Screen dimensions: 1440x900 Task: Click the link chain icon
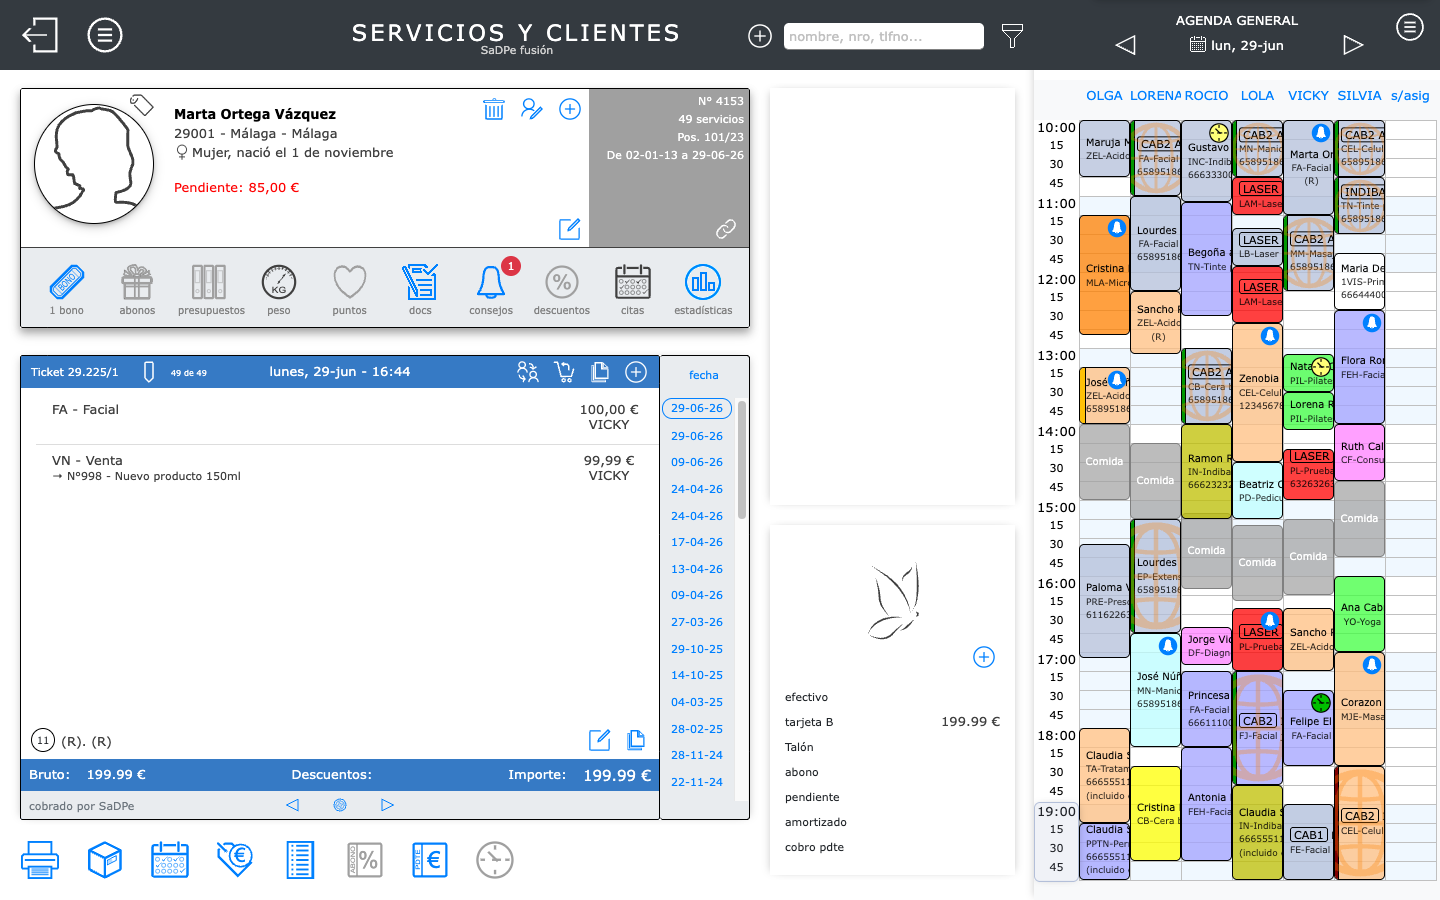point(726,229)
